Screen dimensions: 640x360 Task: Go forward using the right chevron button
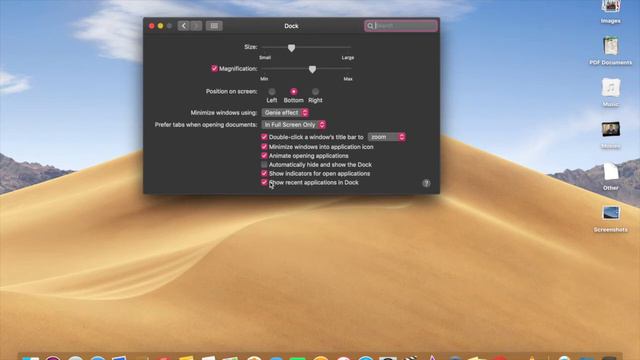click(x=196, y=26)
